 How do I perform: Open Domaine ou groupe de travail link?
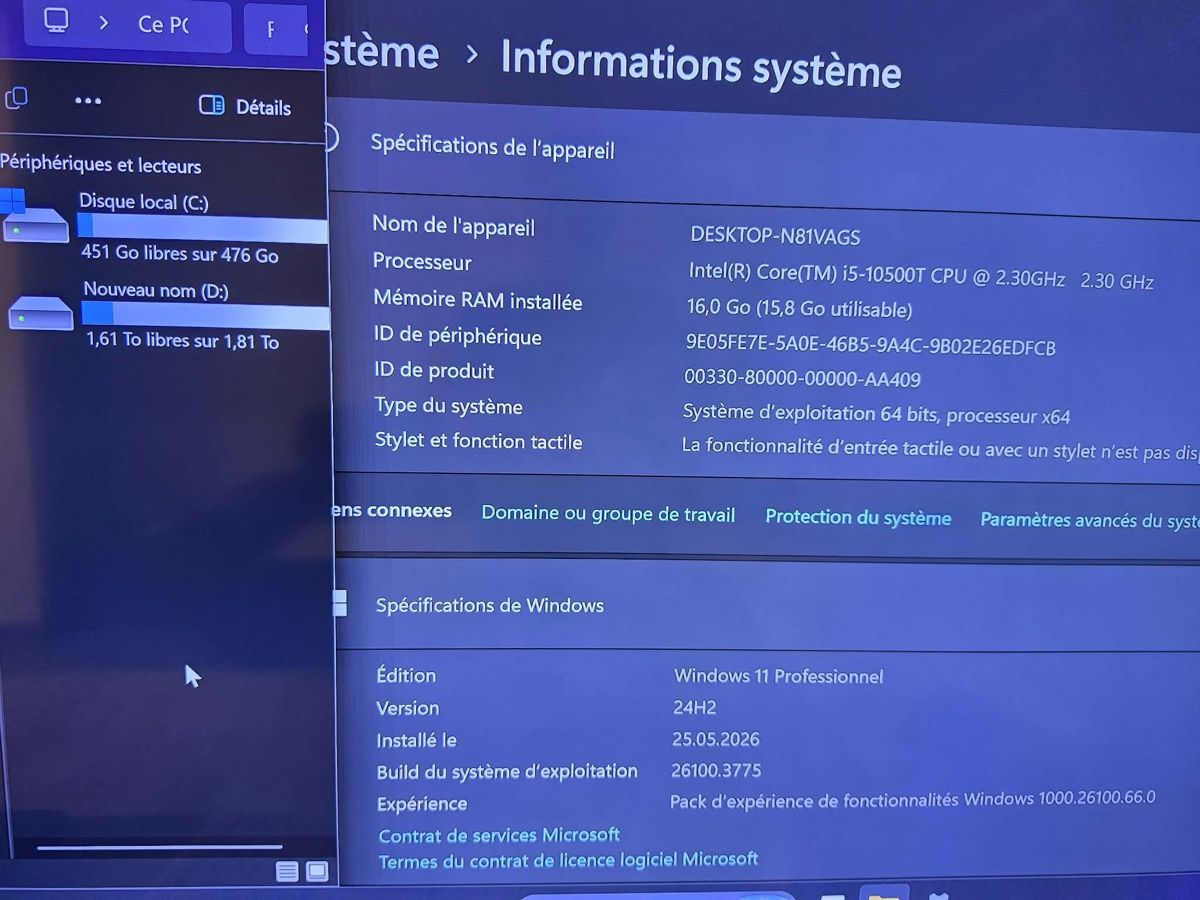pos(608,514)
